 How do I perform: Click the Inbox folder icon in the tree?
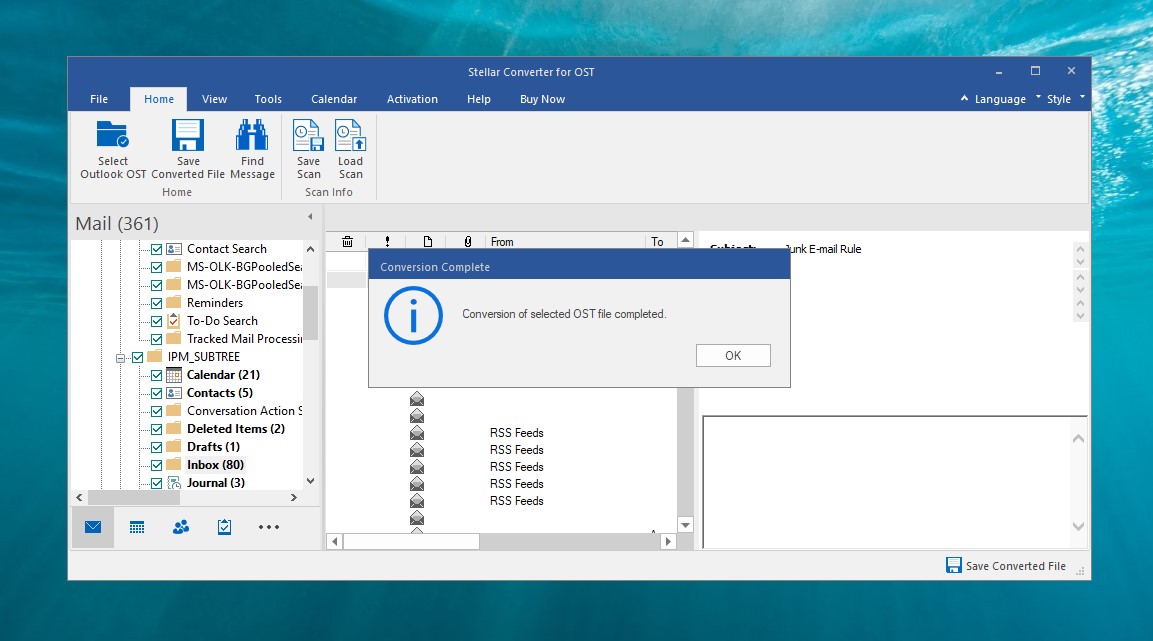click(174, 465)
